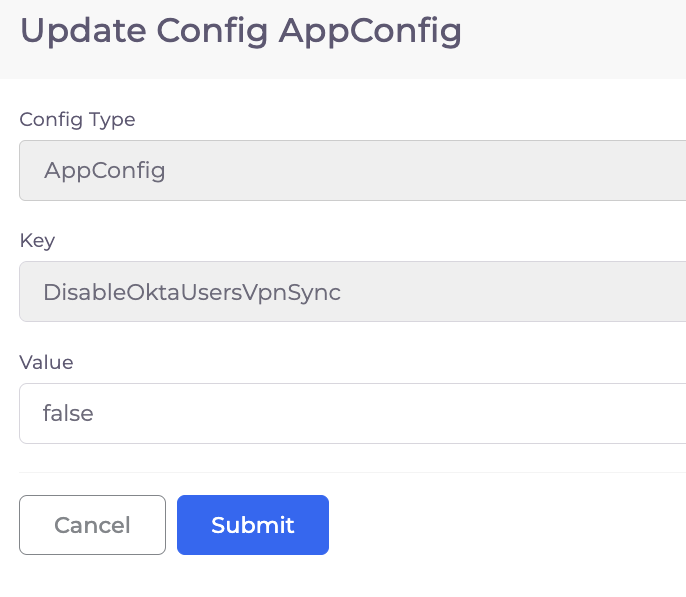
Task: Click the Config Type label
Action: pos(77,120)
